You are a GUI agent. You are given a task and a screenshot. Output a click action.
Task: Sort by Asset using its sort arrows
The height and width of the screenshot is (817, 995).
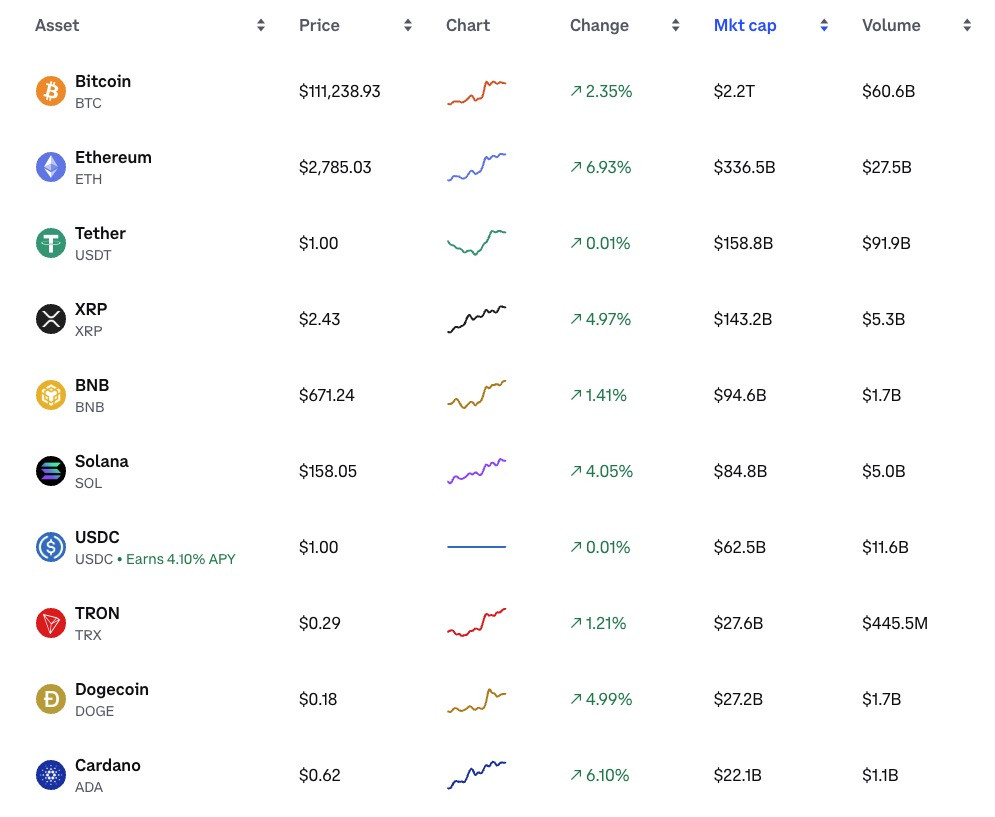[261, 25]
